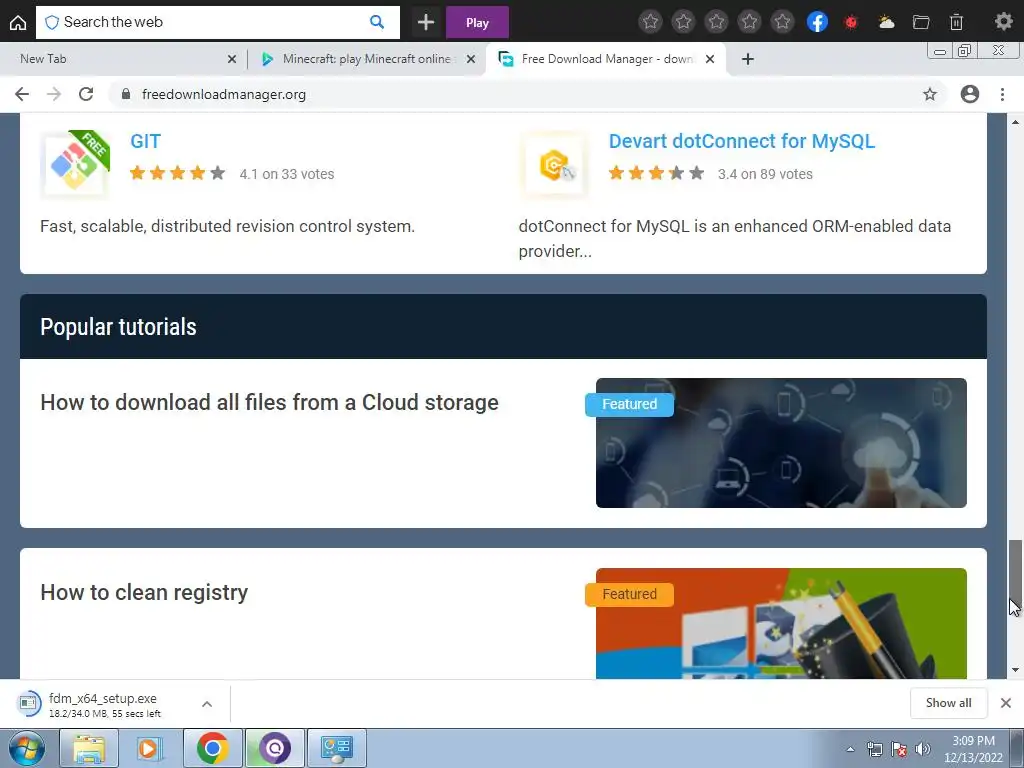Open Google Chrome from taskbar
1024x768 pixels.
coord(212,748)
